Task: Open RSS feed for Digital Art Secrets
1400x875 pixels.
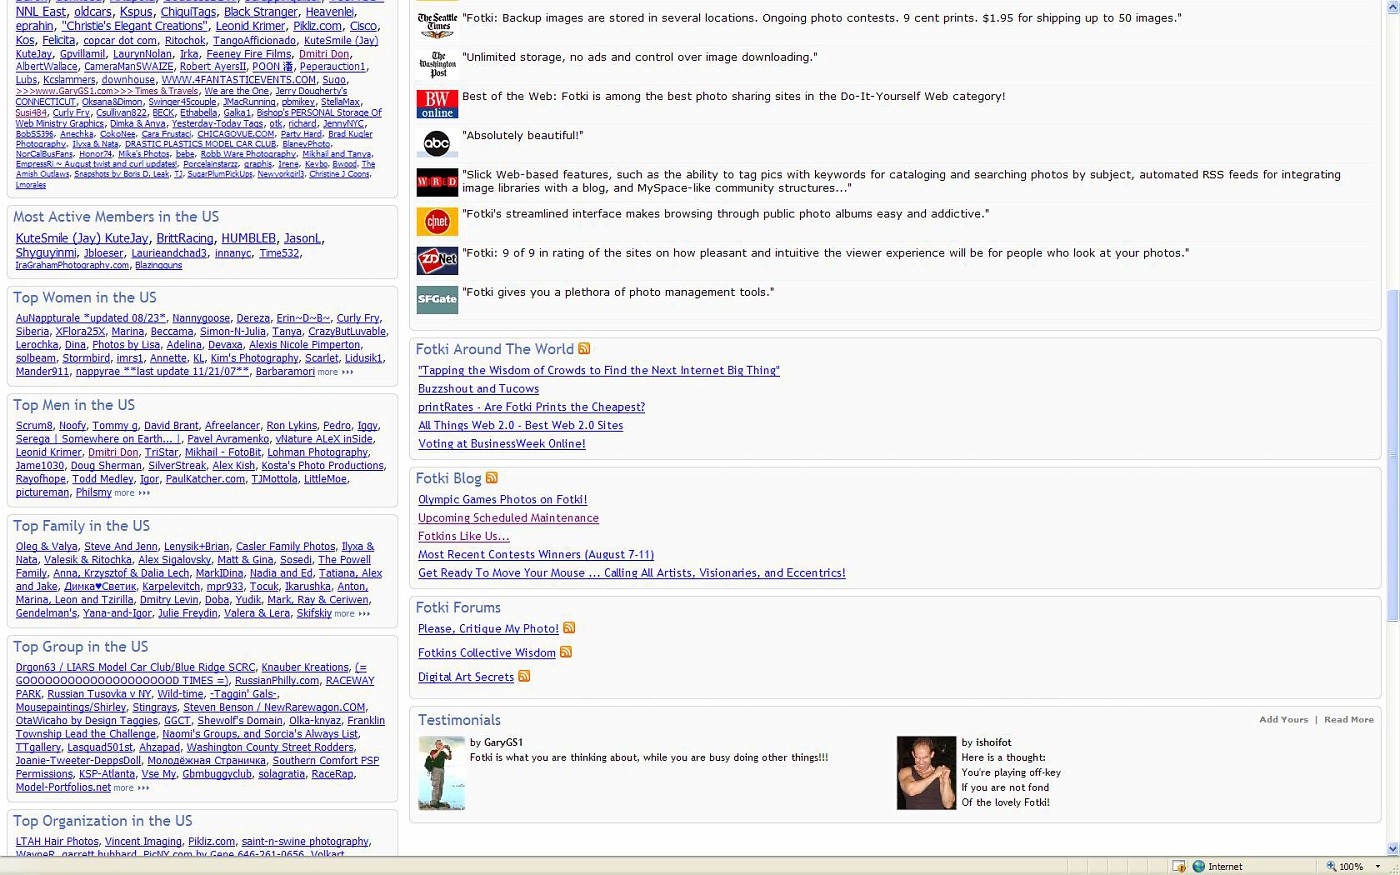Action: click(x=524, y=676)
